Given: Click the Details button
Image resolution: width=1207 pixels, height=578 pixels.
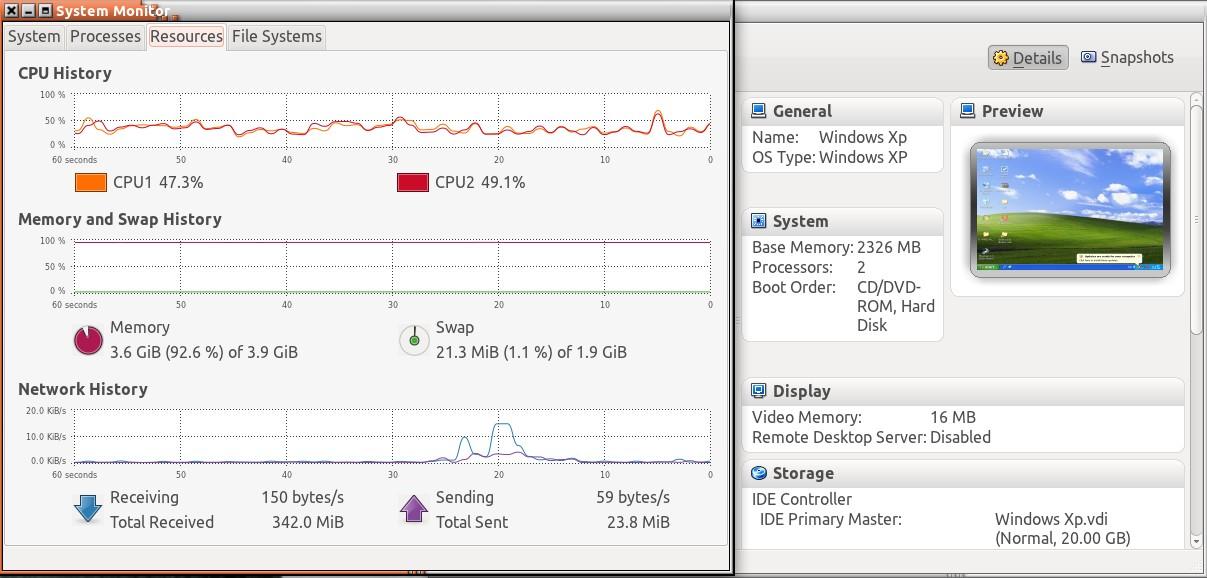Looking at the screenshot, I should pyautogui.click(x=1028, y=57).
